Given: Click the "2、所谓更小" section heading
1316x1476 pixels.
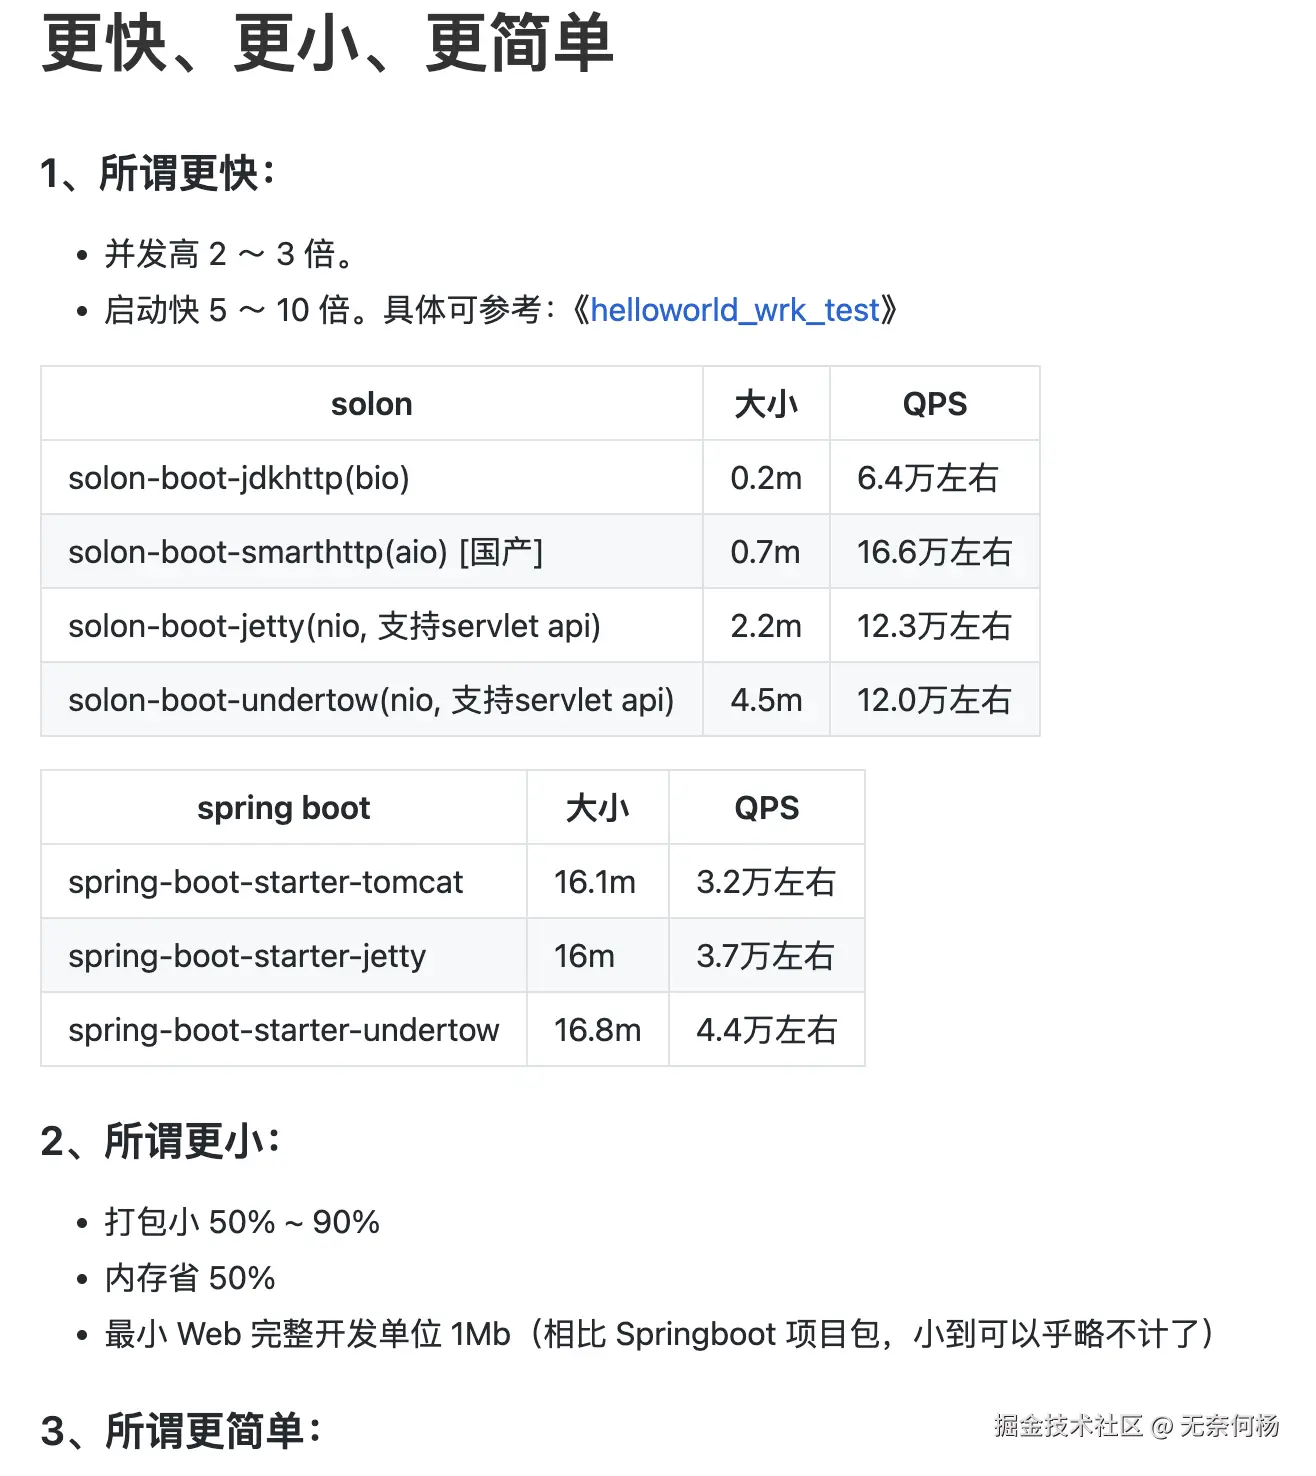Looking at the screenshot, I should click(160, 1141).
